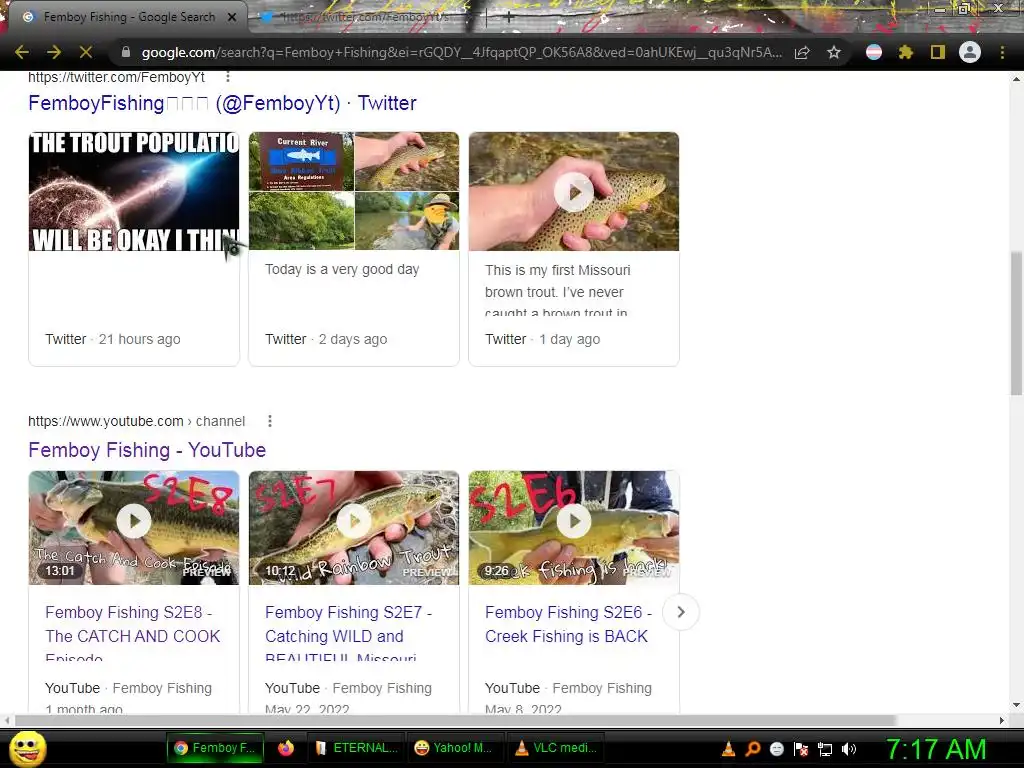Click the padlock site info icon

(x=126, y=52)
